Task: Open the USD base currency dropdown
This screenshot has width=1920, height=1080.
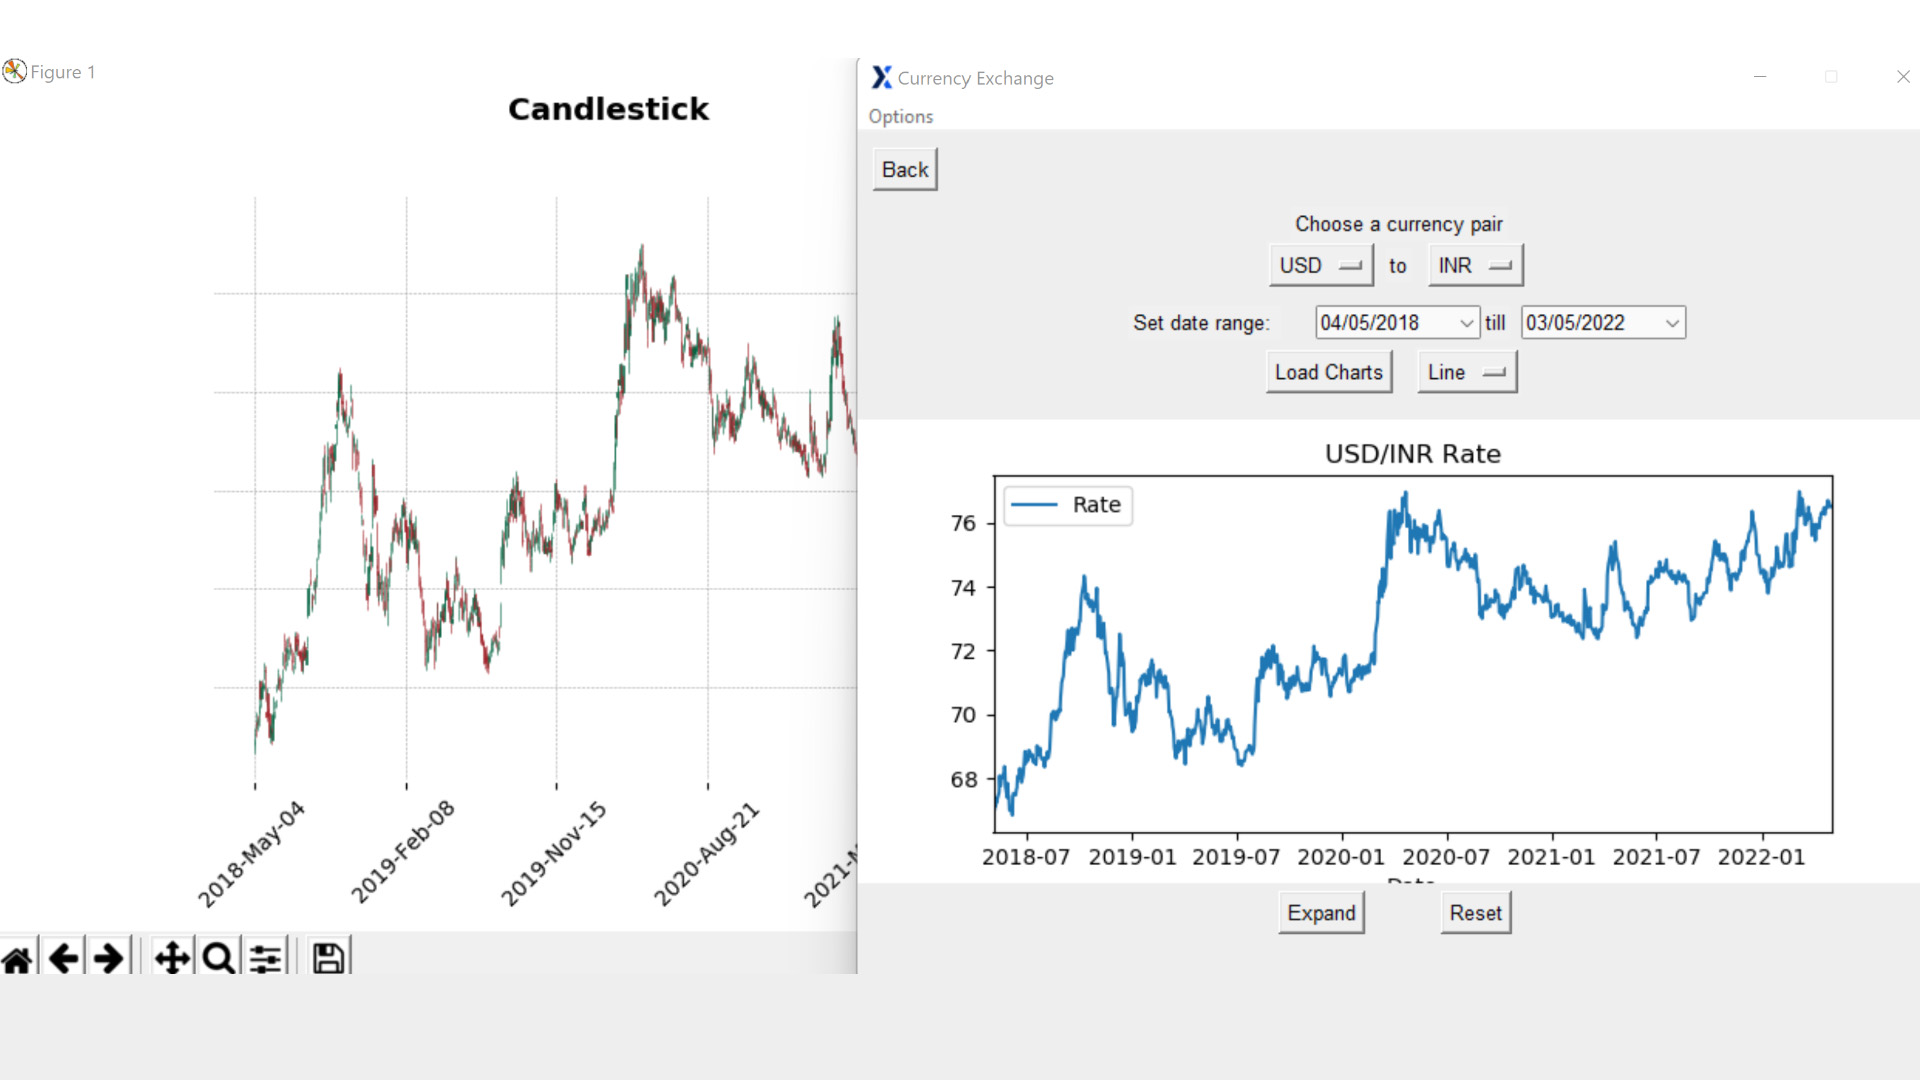Action: 1321,265
